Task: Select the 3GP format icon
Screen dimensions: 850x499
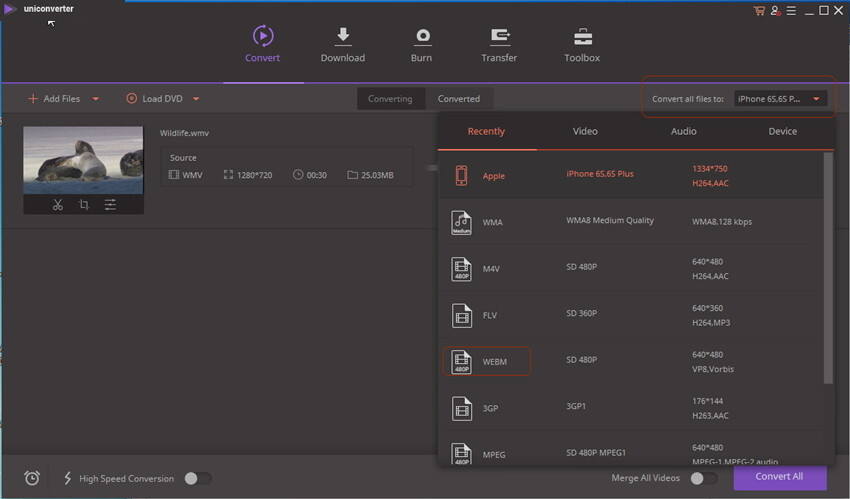Action: tap(461, 409)
